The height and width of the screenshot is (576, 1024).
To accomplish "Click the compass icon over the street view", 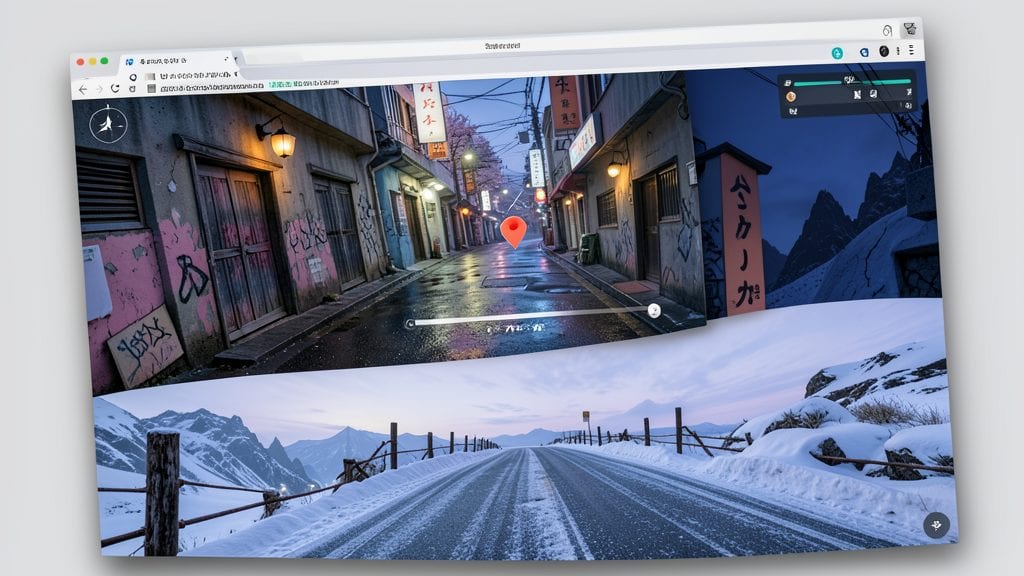I will [x=108, y=123].
